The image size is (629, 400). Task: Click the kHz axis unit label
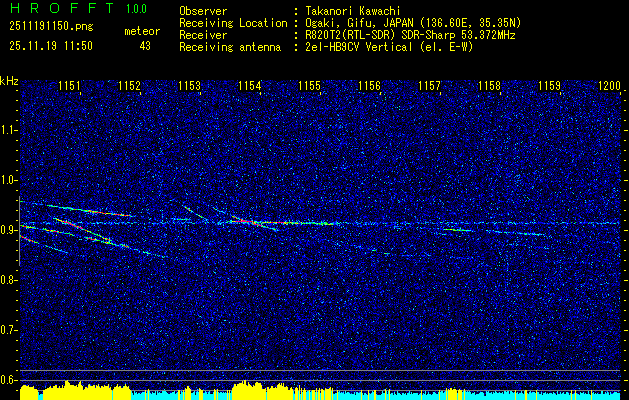[x=9, y=81]
